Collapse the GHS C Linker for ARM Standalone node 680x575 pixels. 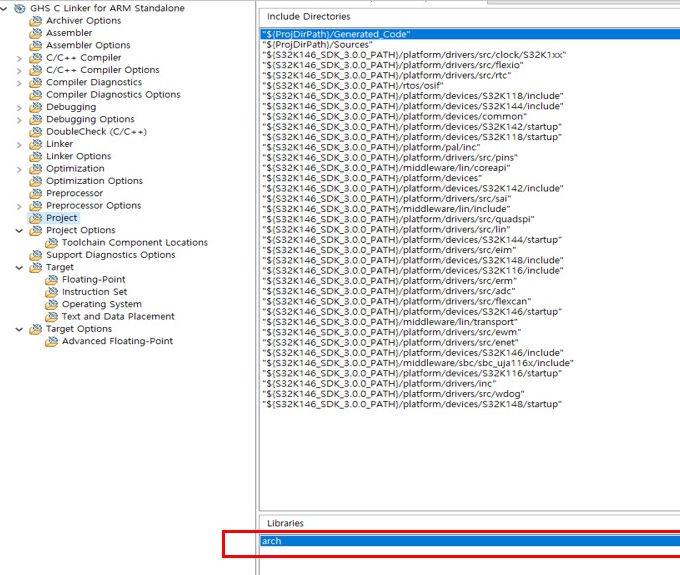(4, 8)
